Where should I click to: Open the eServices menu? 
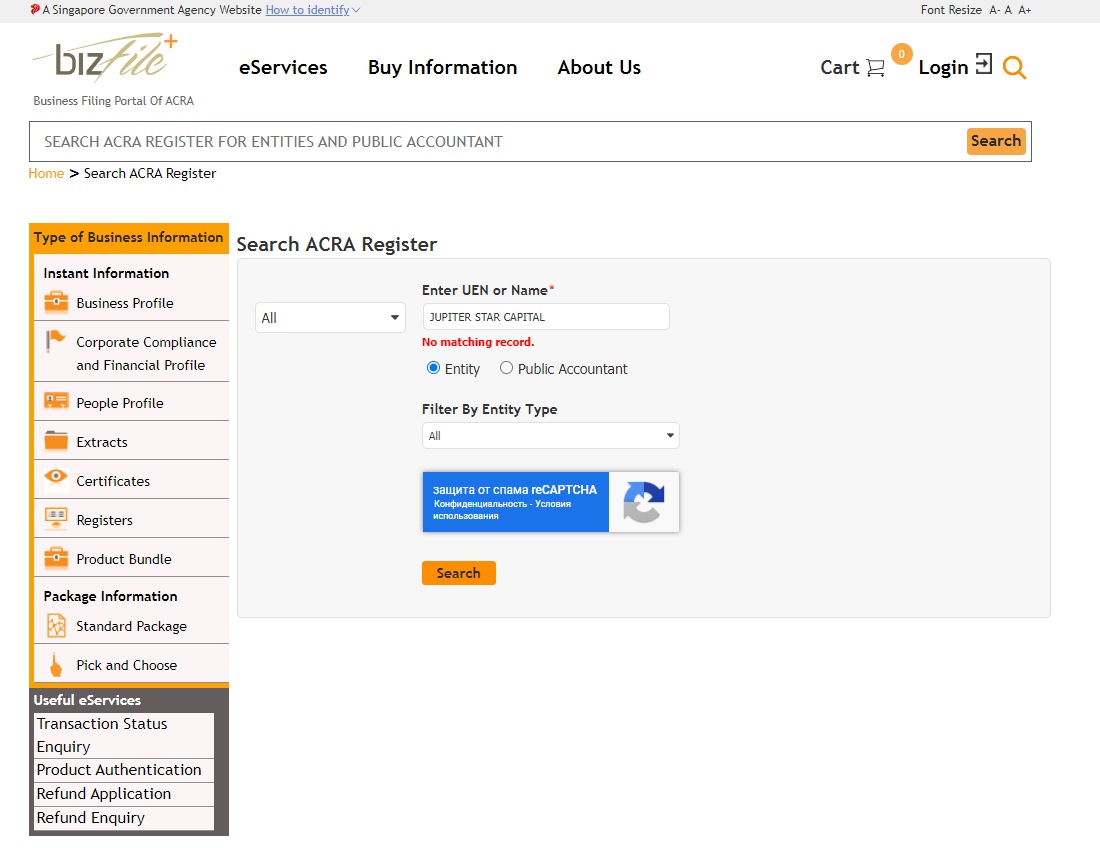point(283,68)
